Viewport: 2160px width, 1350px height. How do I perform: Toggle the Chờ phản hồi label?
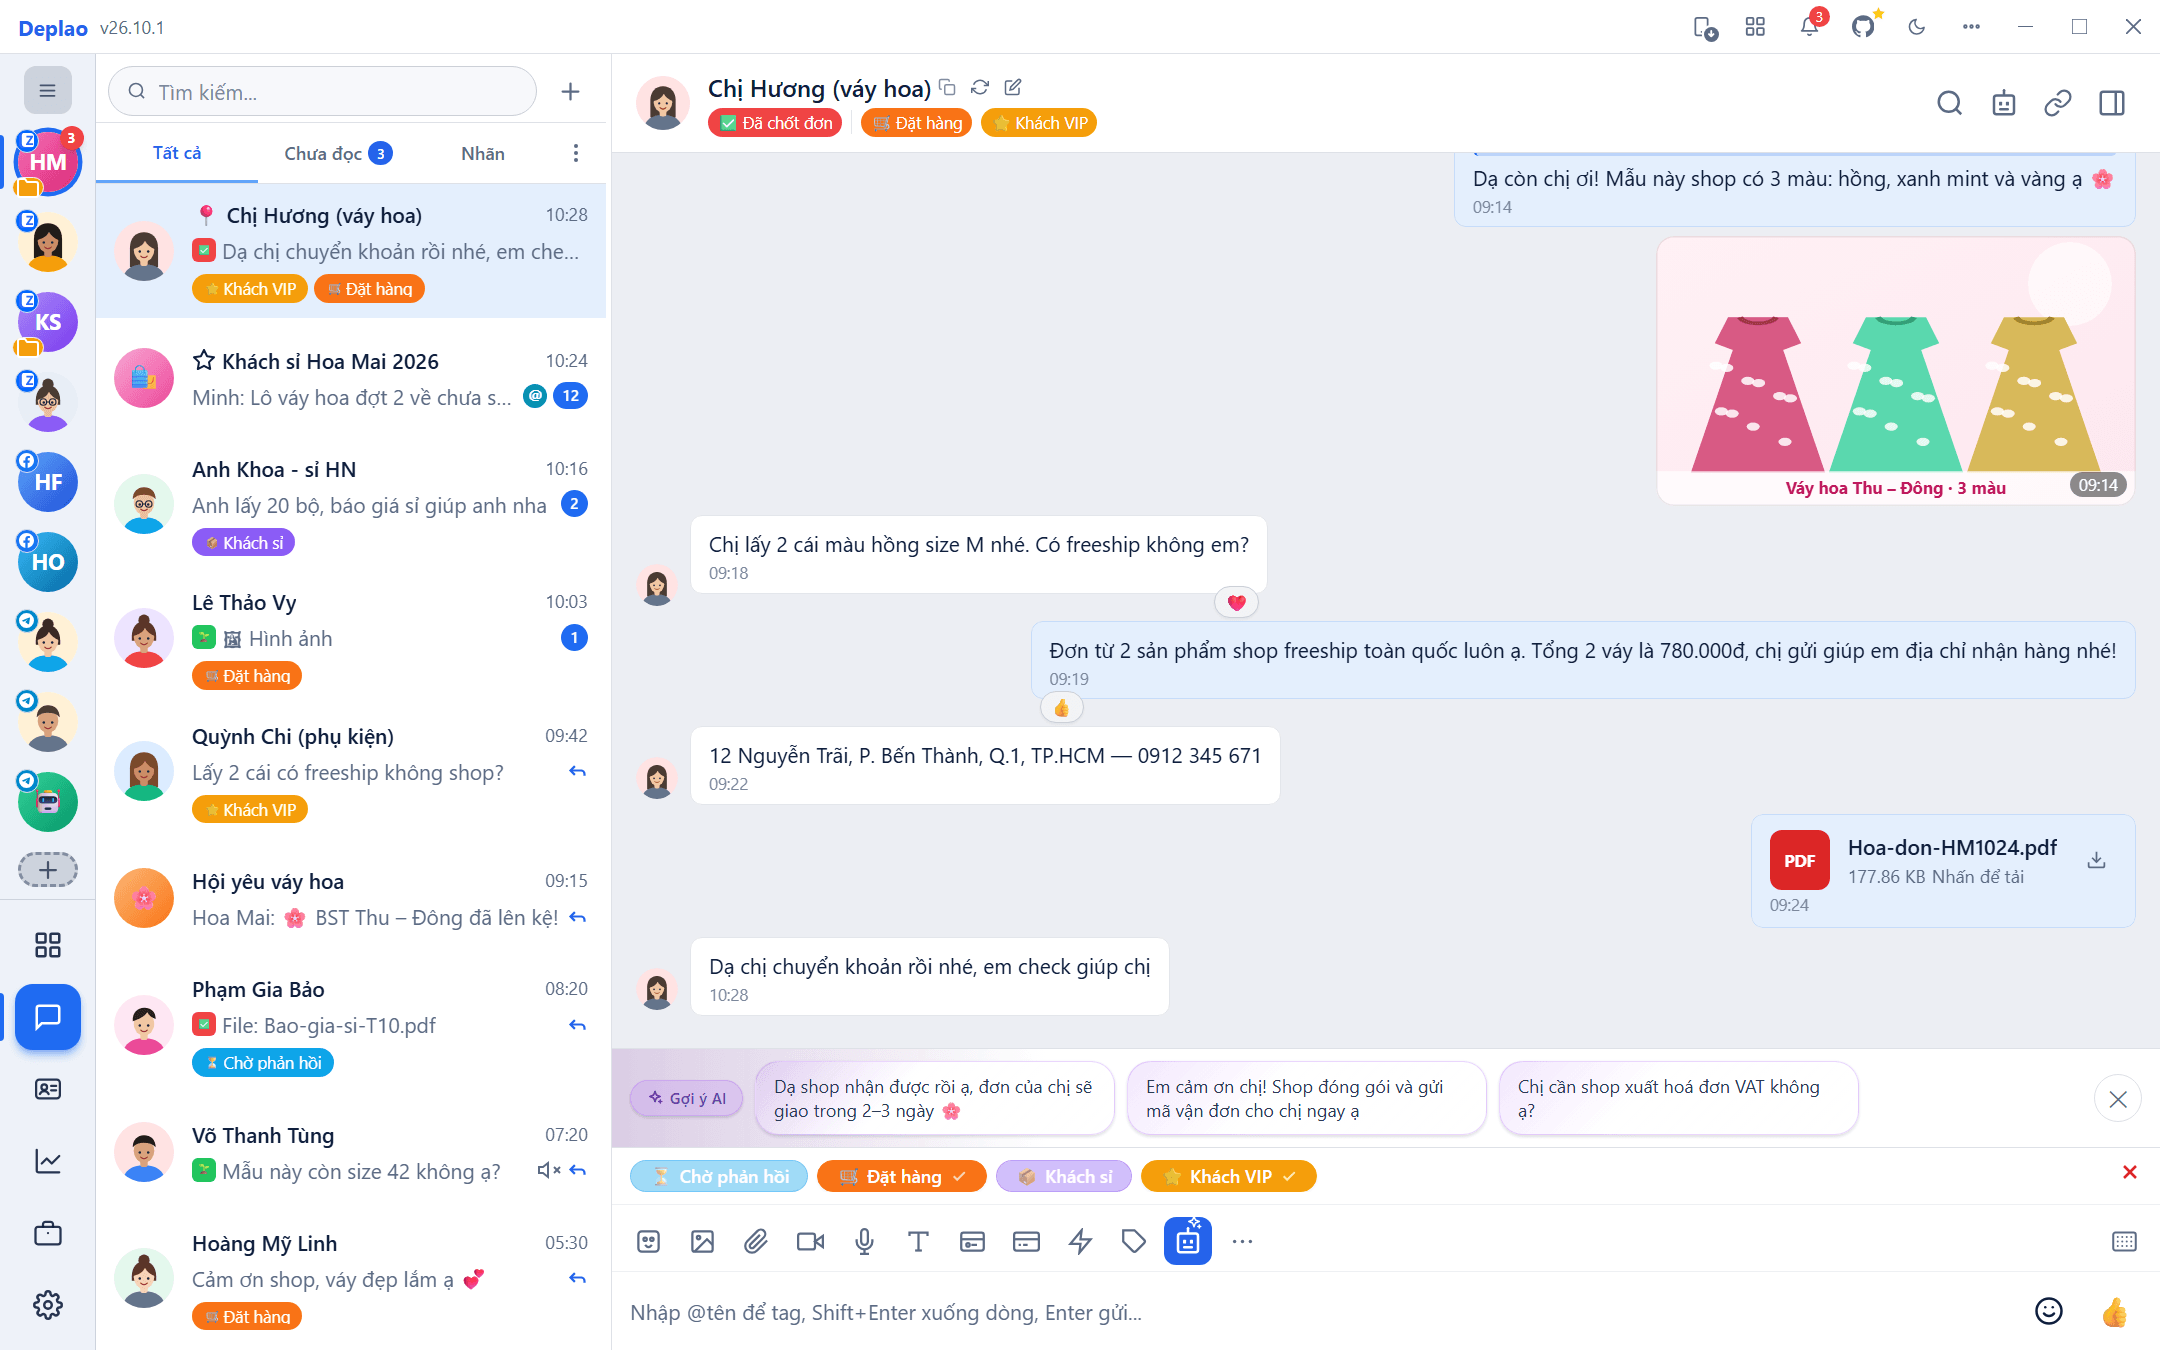tap(720, 1177)
